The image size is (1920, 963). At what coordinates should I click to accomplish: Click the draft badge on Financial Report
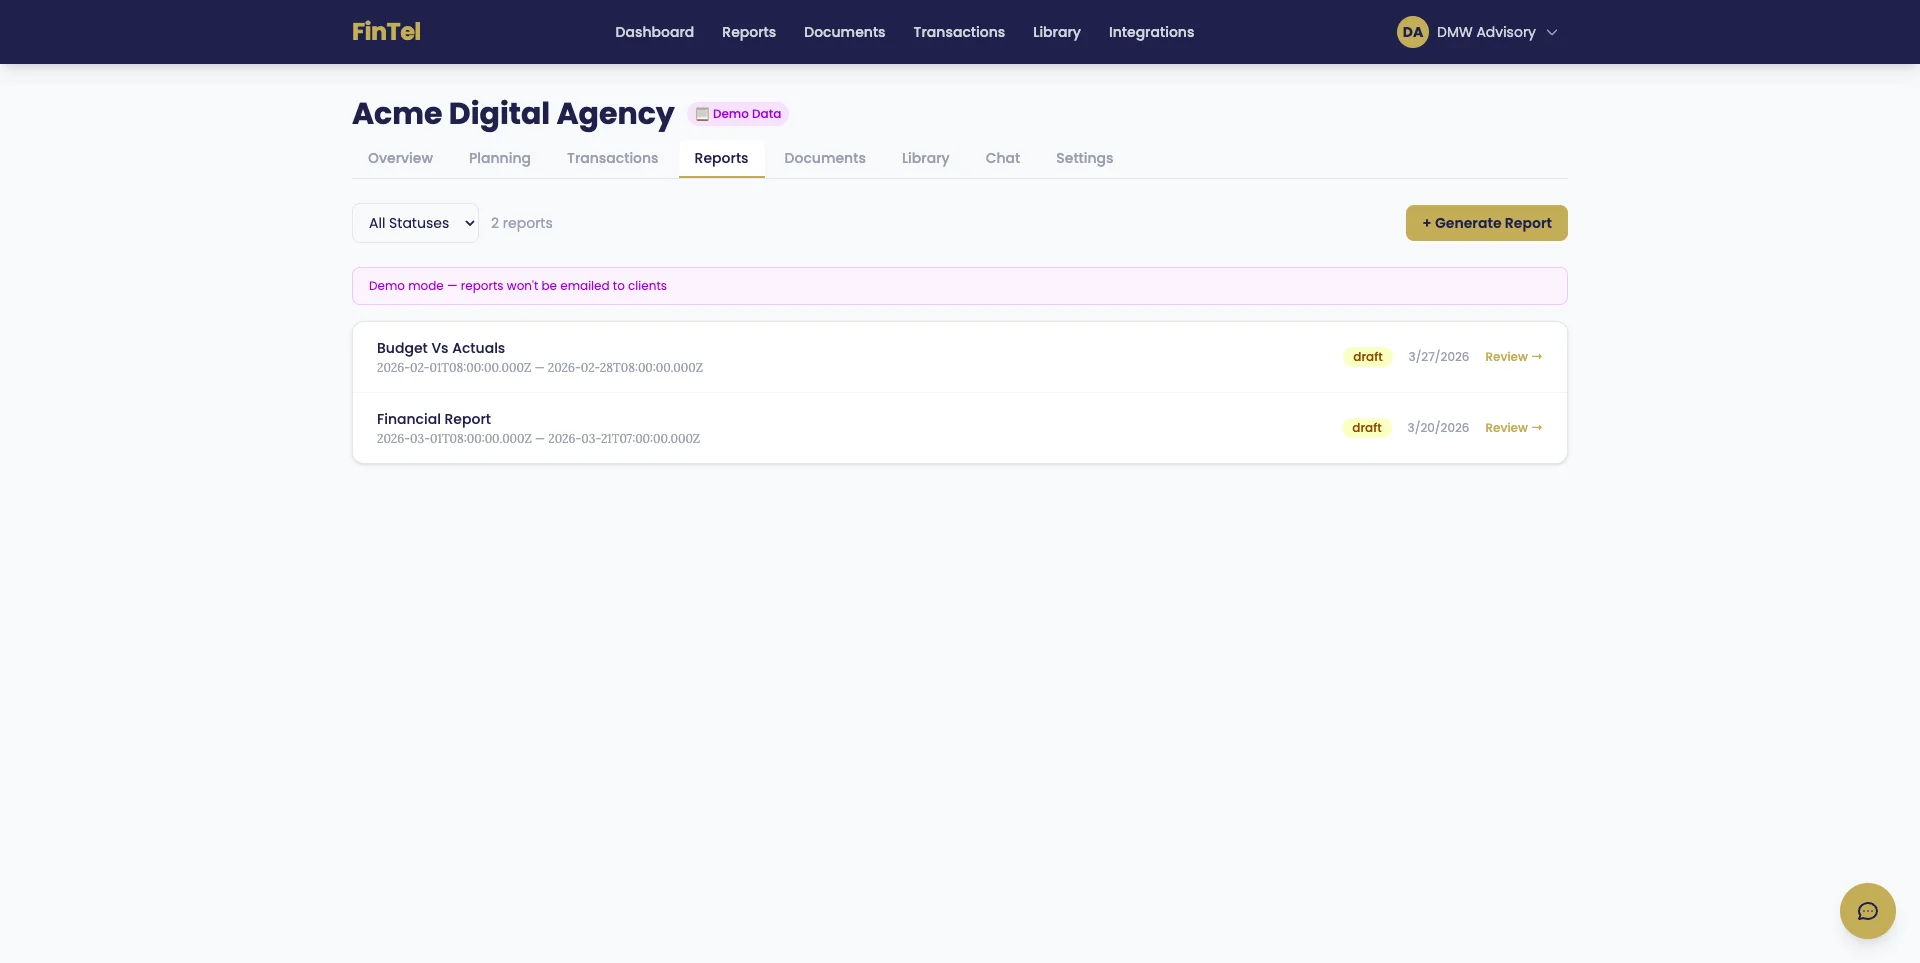click(x=1366, y=428)
